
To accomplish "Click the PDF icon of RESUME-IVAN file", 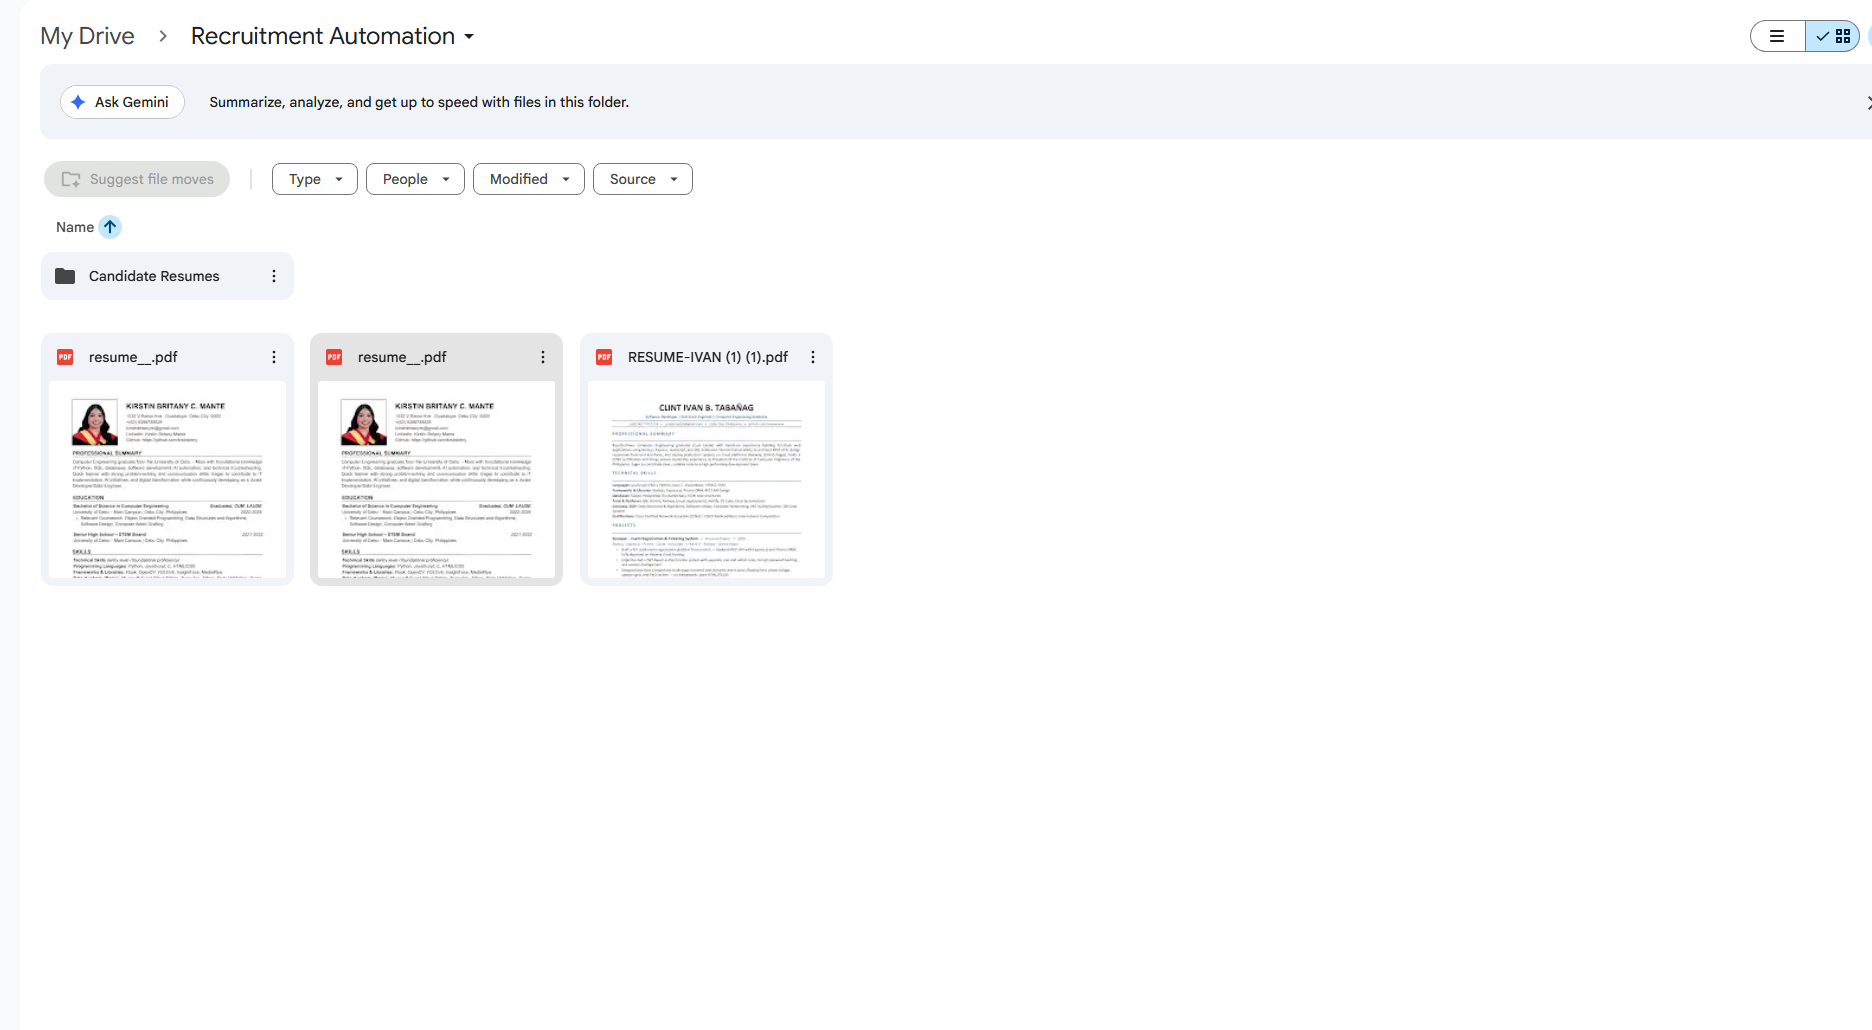I will pyautogui.click(x=604, y=357).
